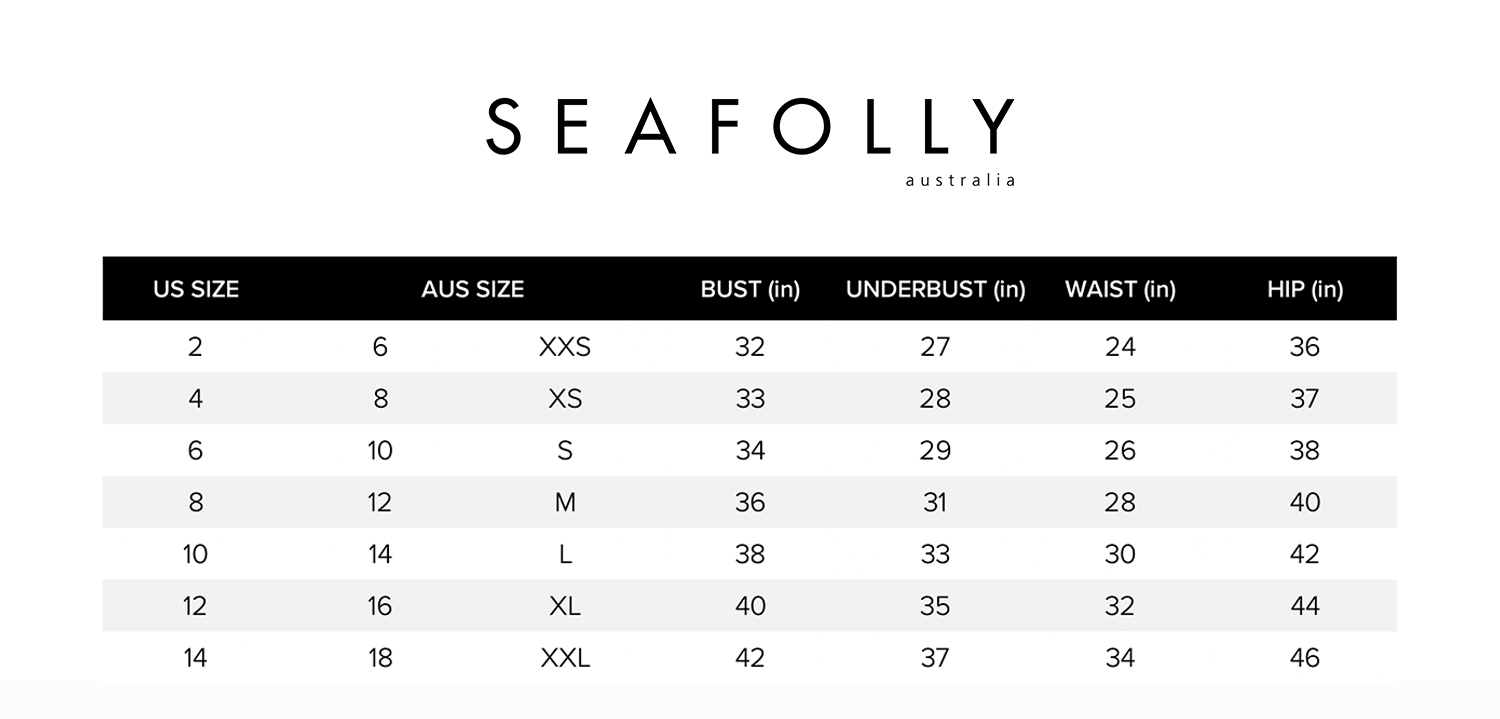Viewport: 1500px width, 719px height.
Task: Click the XXS size label
Action: pyautogui.click(x=565, y=347)
